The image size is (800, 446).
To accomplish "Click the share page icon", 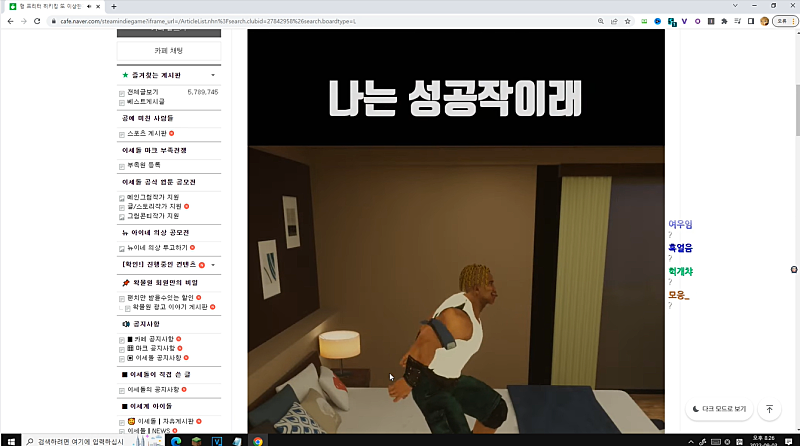I will coord(614,21).
